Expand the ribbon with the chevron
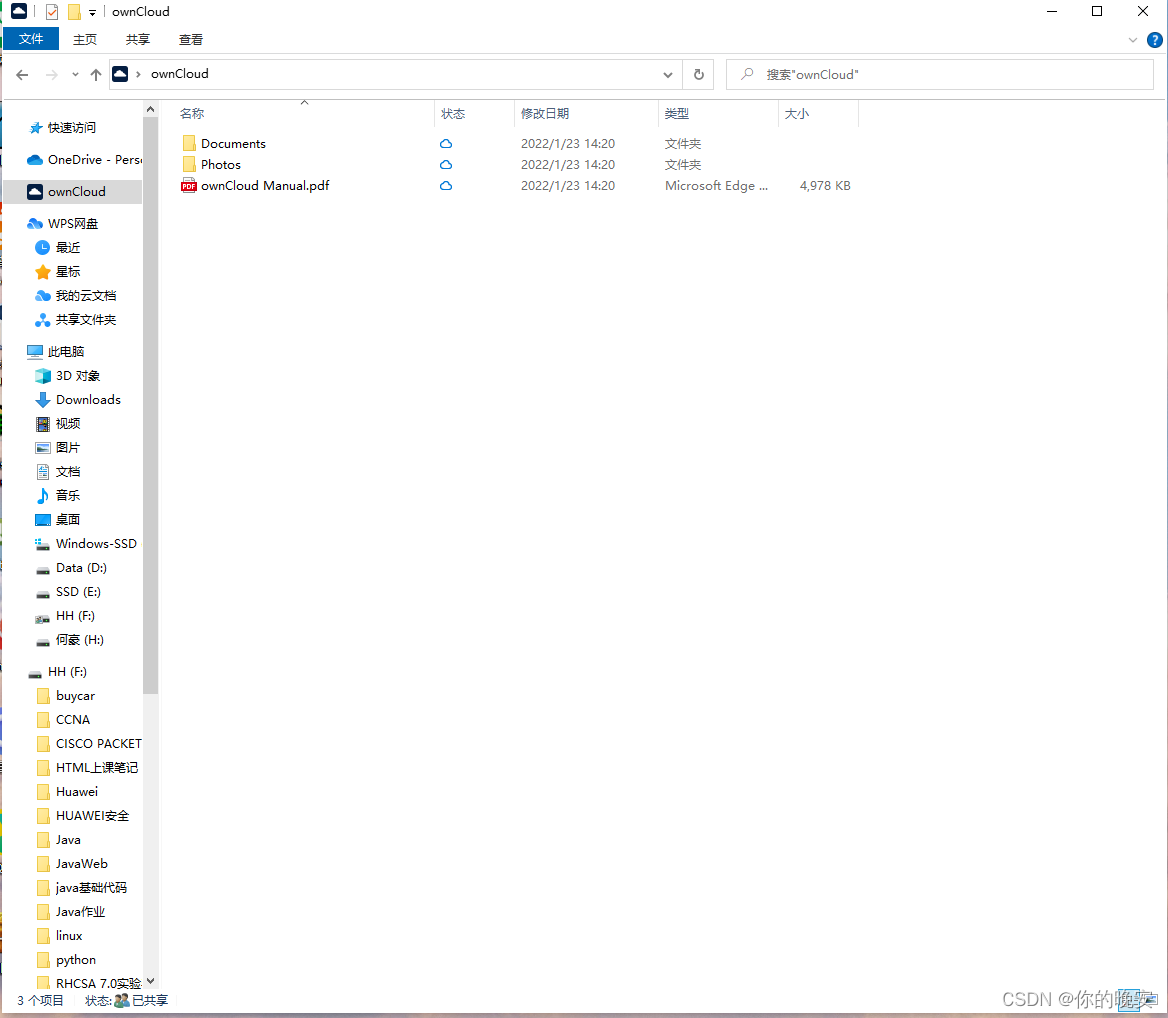1168x1018 pixels. click(1133, 40)
